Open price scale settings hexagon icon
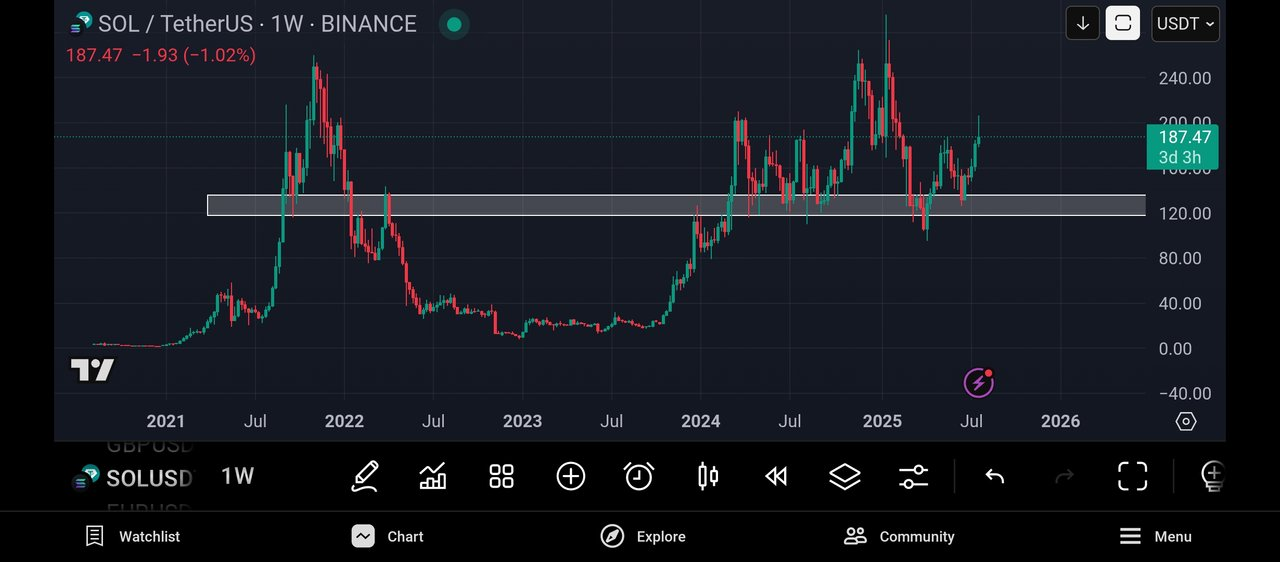Image resolution: width=1280 pixels, height=562 pixels. pyautogui.click(x=1185, y=421)
